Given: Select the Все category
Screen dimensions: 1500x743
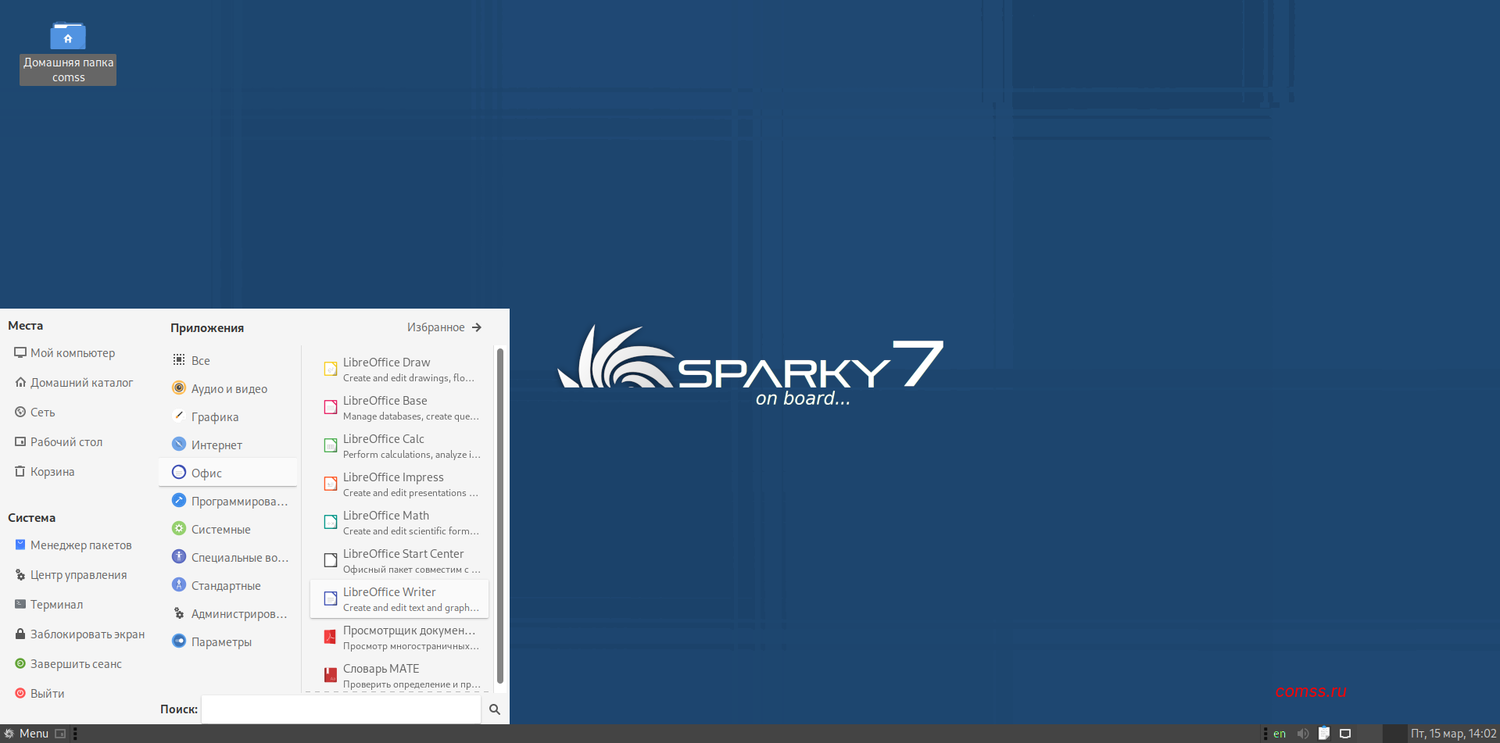Looking at the screenshot, I should click(228, 360).
